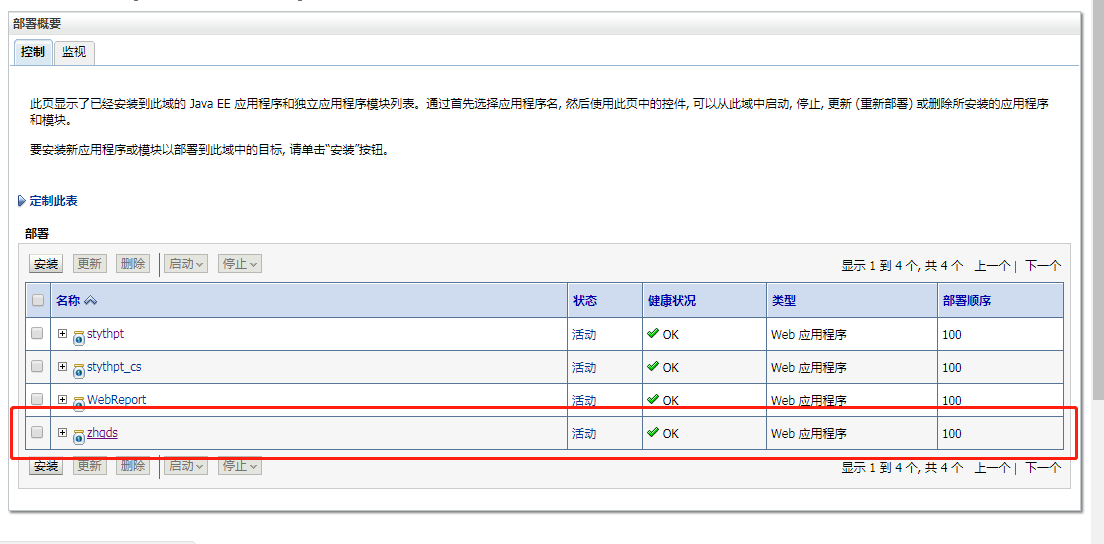The image size is (1104, 544).
Task: Click the top 上一个 pagination link
Action: pos(993,266)
